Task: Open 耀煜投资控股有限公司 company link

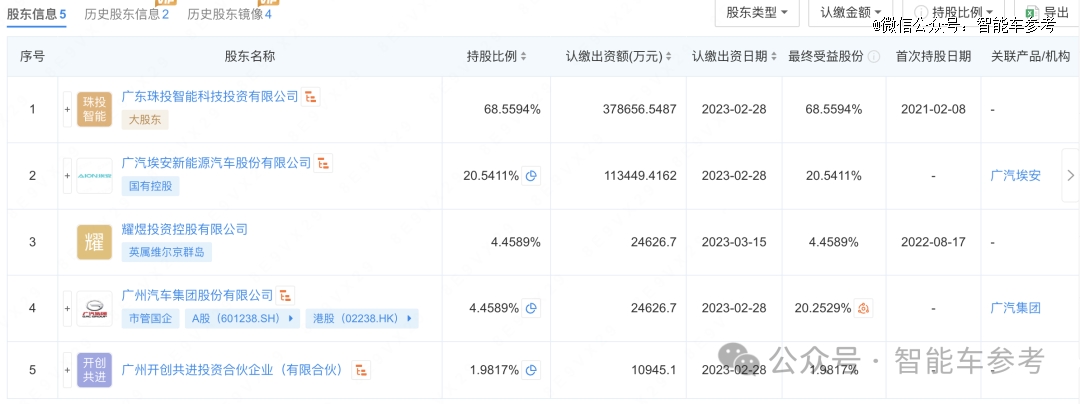Action: coord(184,229)
